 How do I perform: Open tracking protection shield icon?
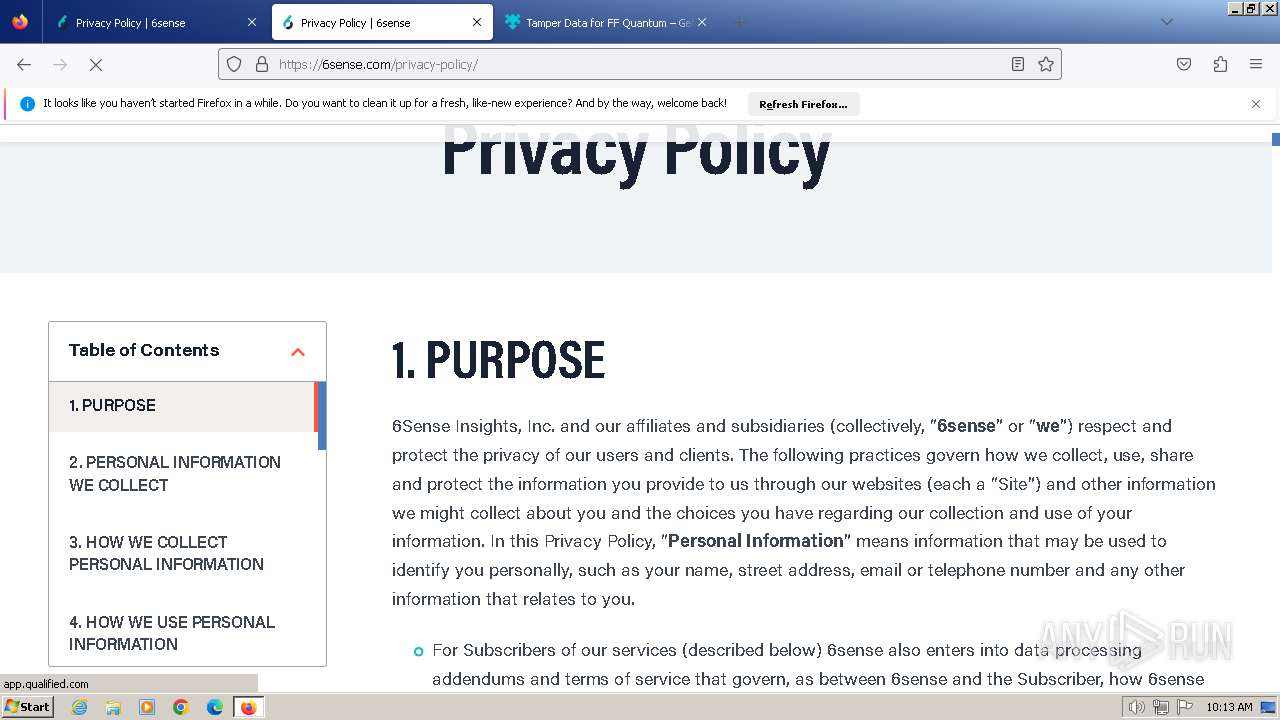(x=234, y=64)
